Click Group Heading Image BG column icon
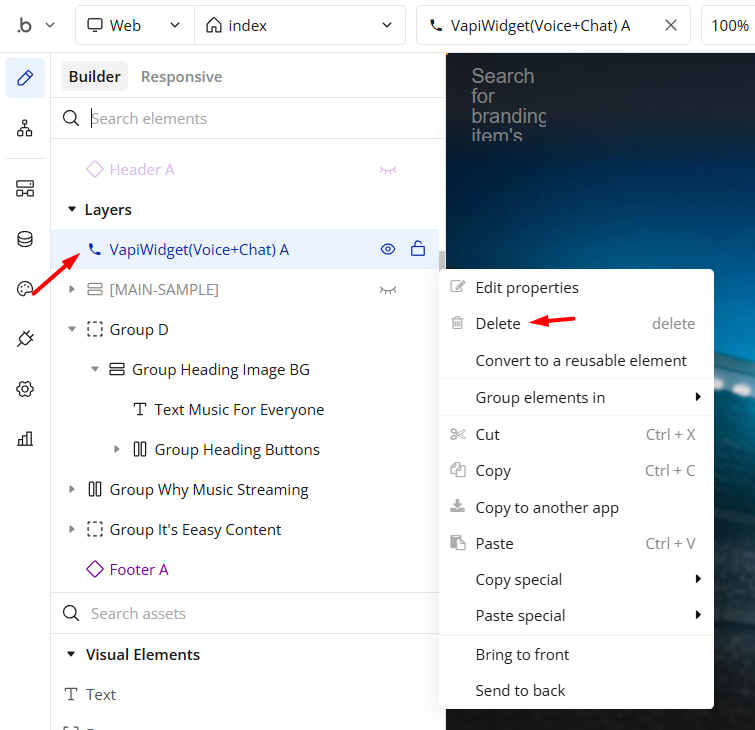Image resolution: width=755 pixels, height=730 pixels. click(117, 369)
